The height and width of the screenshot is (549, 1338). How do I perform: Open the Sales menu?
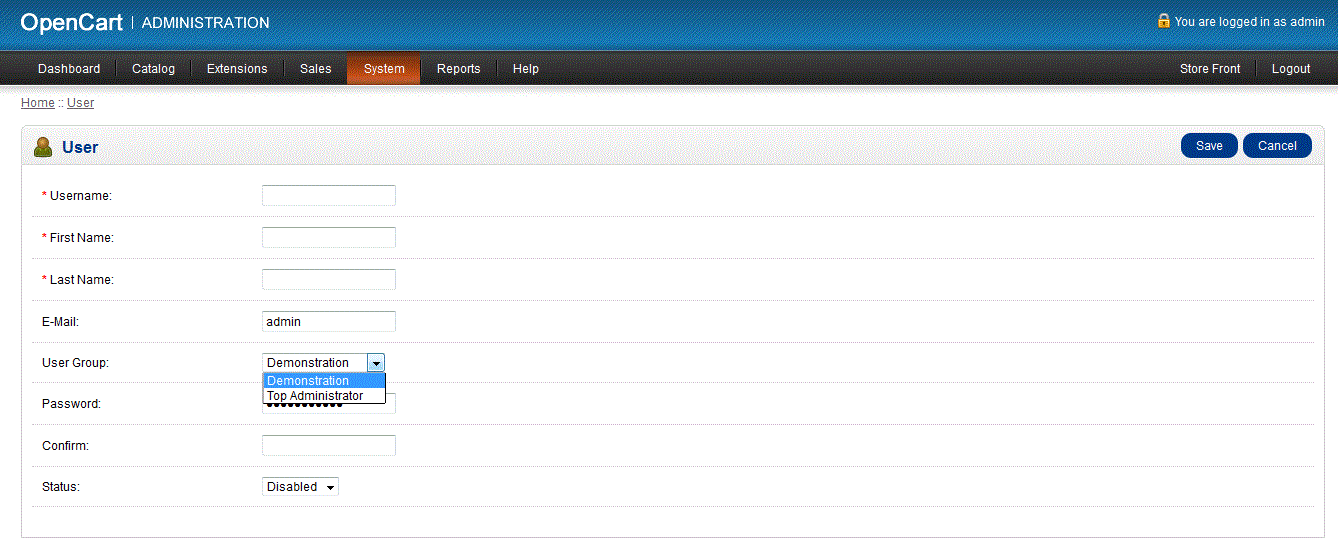click(x=315, y=69)
